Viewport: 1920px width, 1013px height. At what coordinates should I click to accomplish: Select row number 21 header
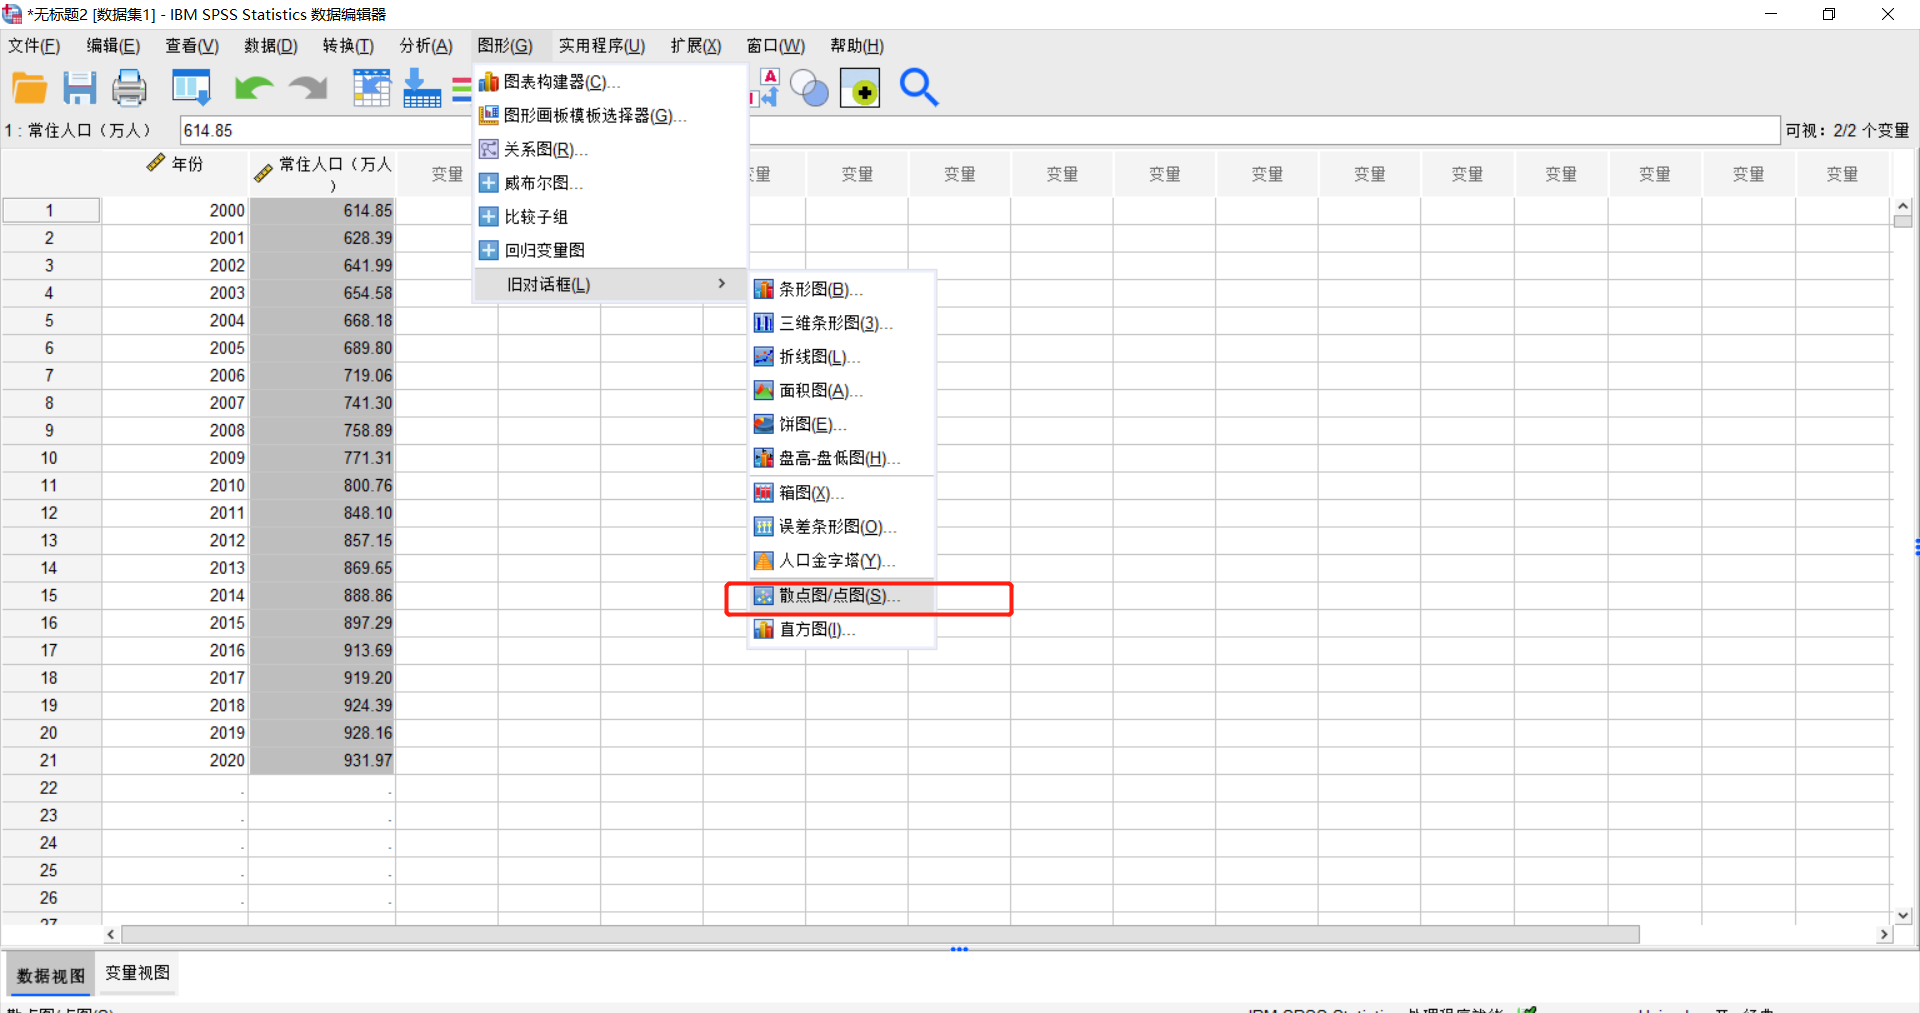tap(50, 761)
